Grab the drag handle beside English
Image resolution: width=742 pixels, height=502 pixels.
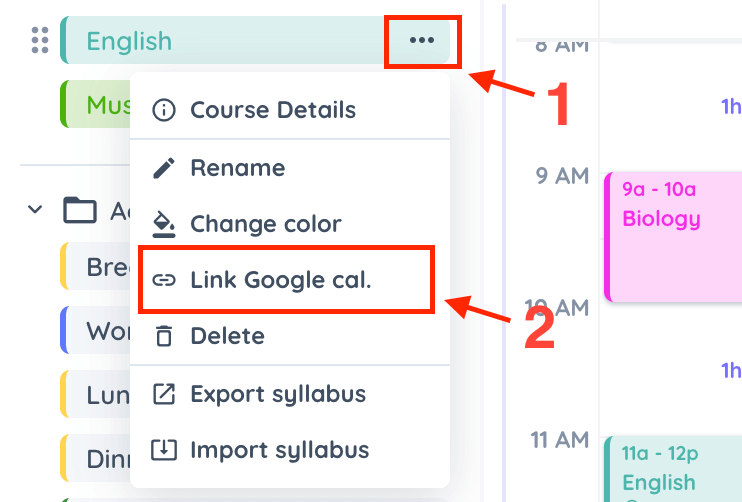(40, 40)
